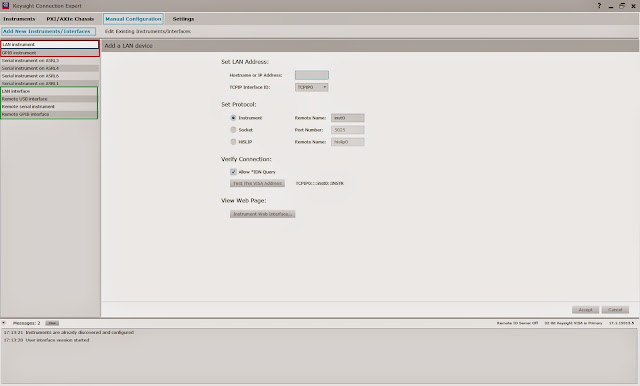Click the Instrument Remote Name field
The image size is (640, 386).
(348, 118)
